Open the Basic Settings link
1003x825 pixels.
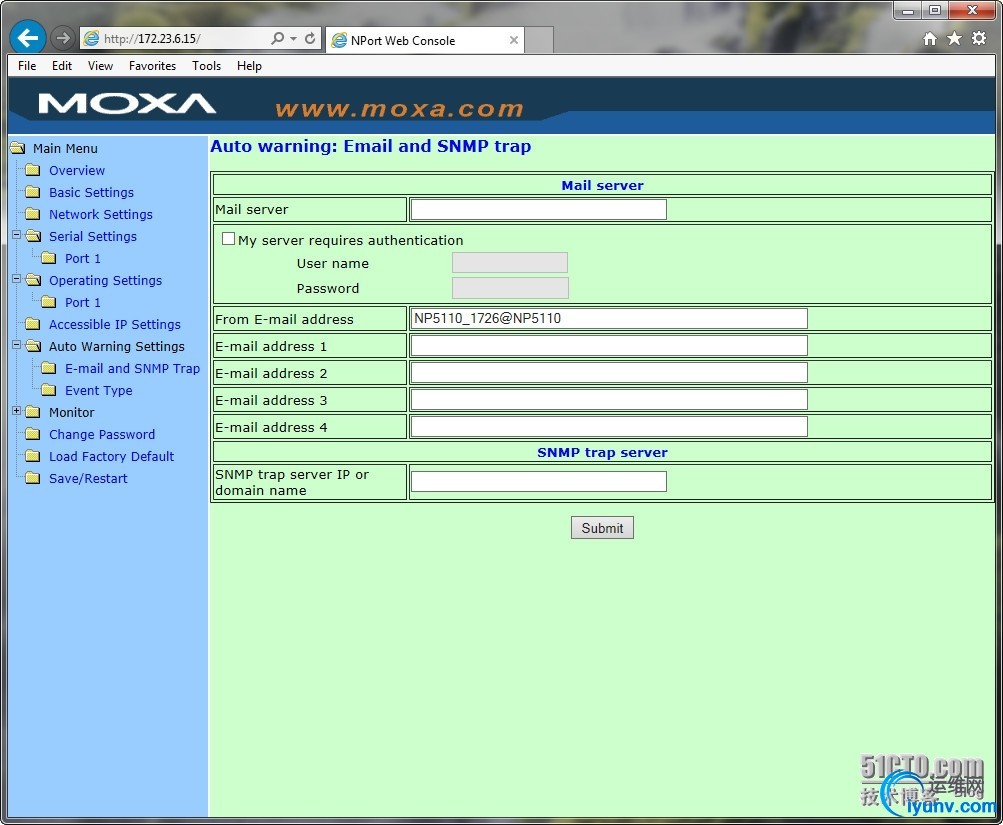[91, 192]
